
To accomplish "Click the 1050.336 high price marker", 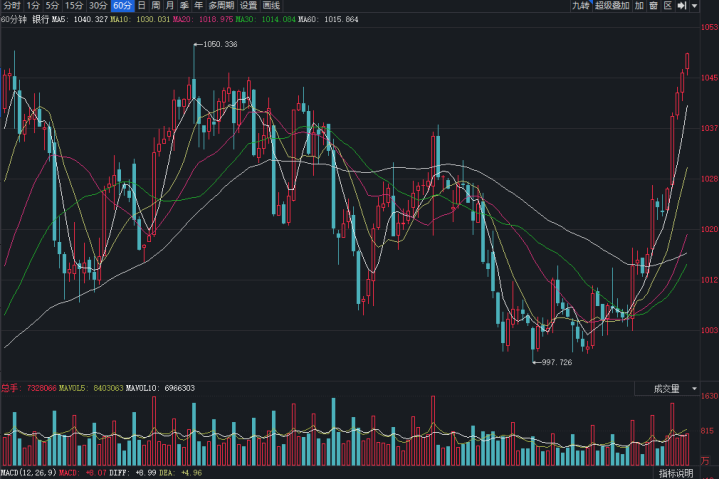I will pyautogui.click(x=219, y=45).
